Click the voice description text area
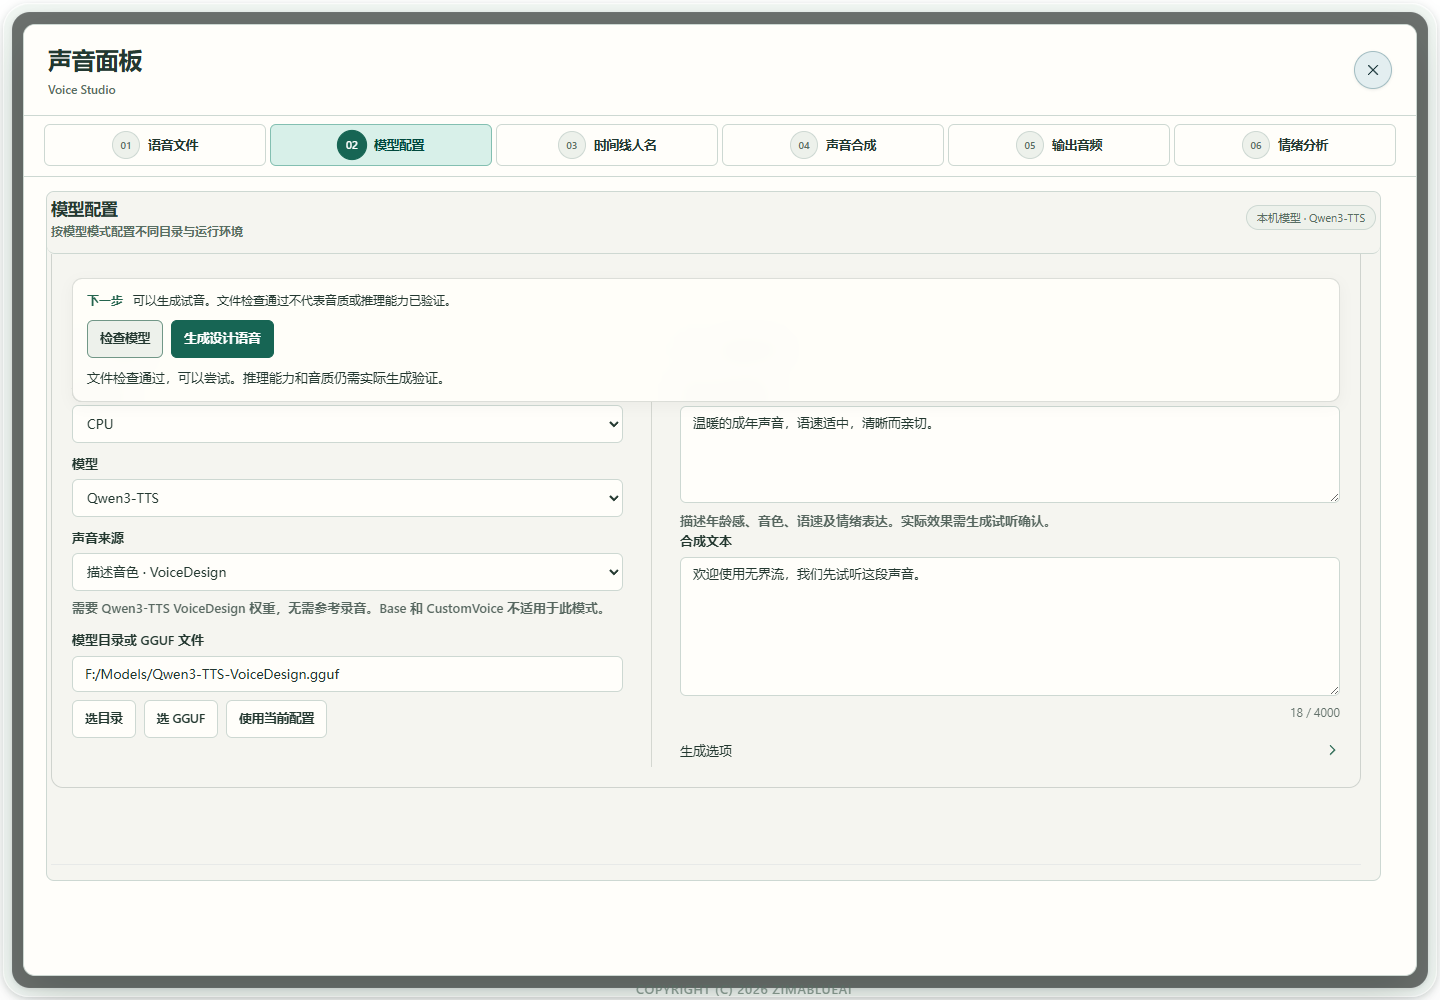The width and height of the screenshot is (1440, 1000). click(x=1010, y=454)
